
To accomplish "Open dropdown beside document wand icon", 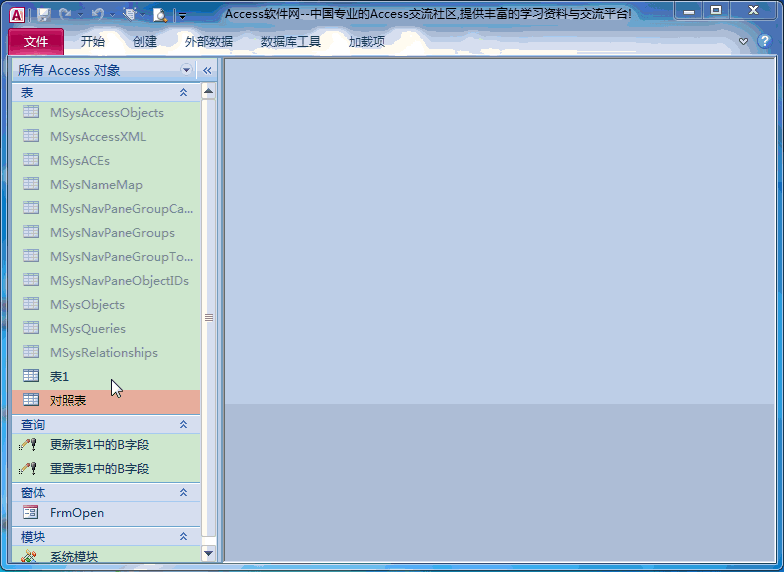I will 142,15.
